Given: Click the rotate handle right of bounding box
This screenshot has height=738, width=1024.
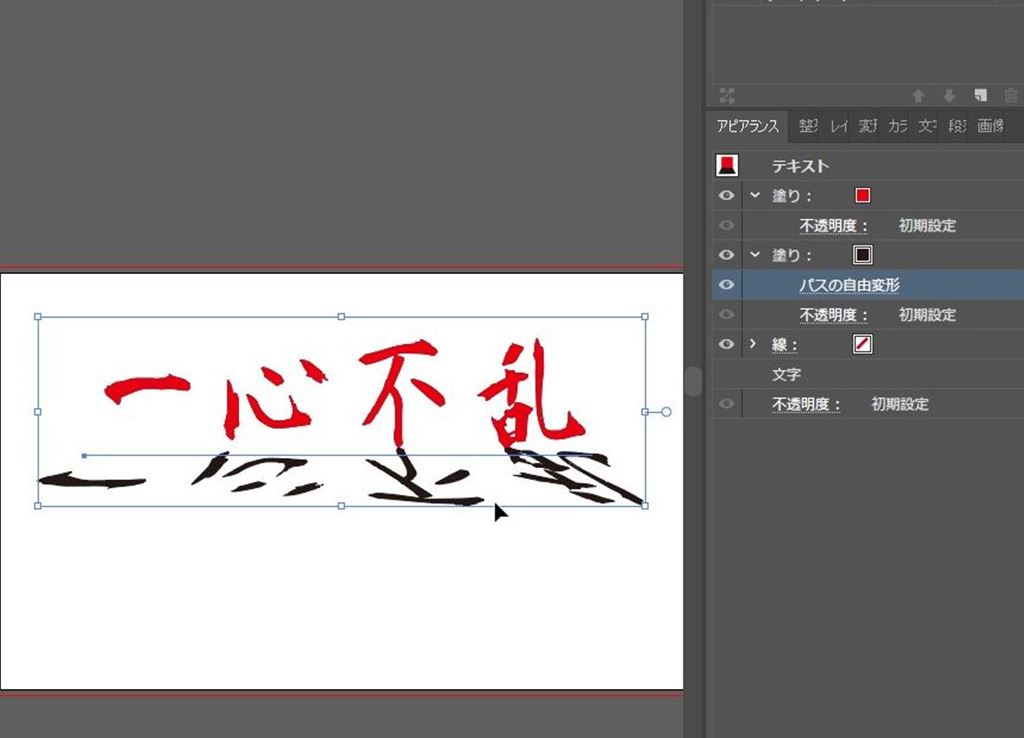Looking at the screenshot, I should (667, 411).
